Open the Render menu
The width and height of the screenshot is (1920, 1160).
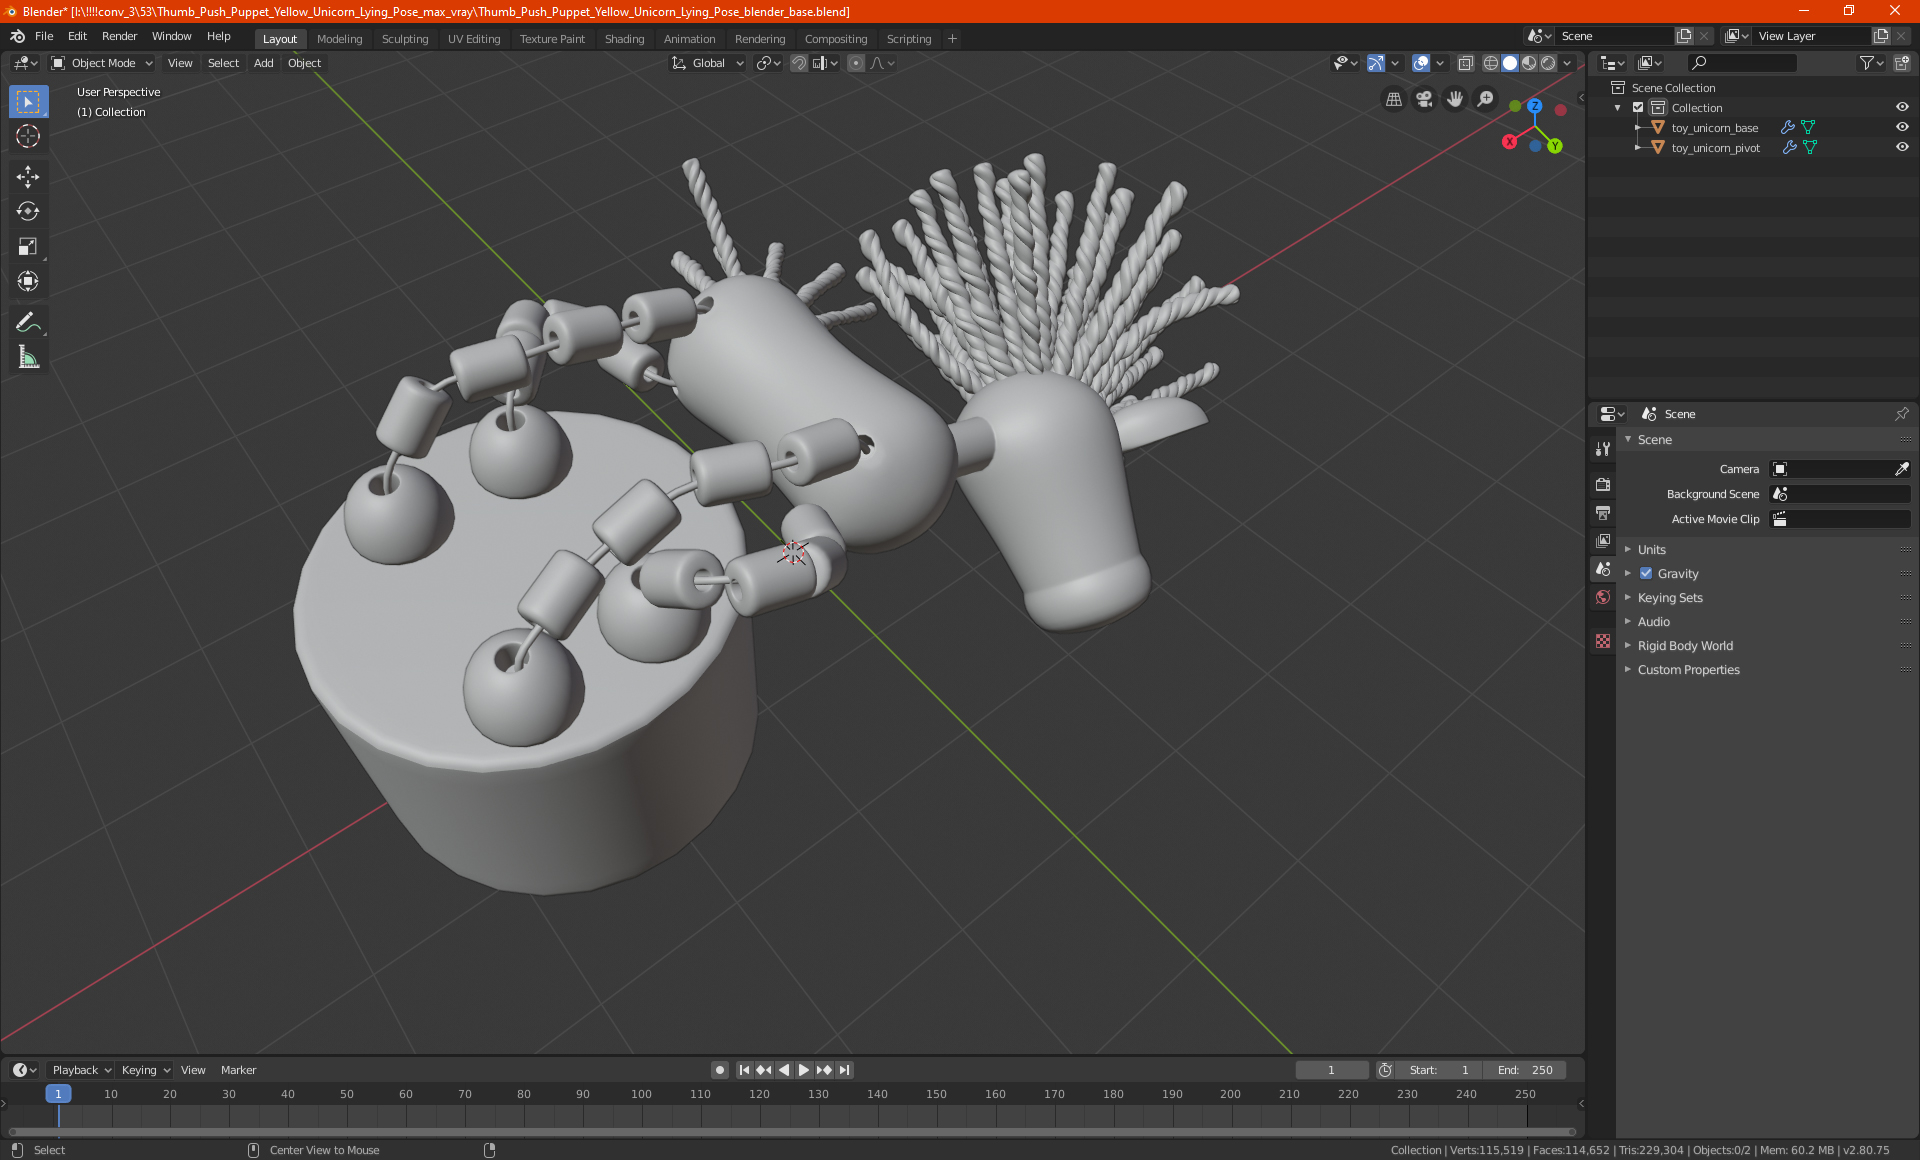(x=119, y=36)
